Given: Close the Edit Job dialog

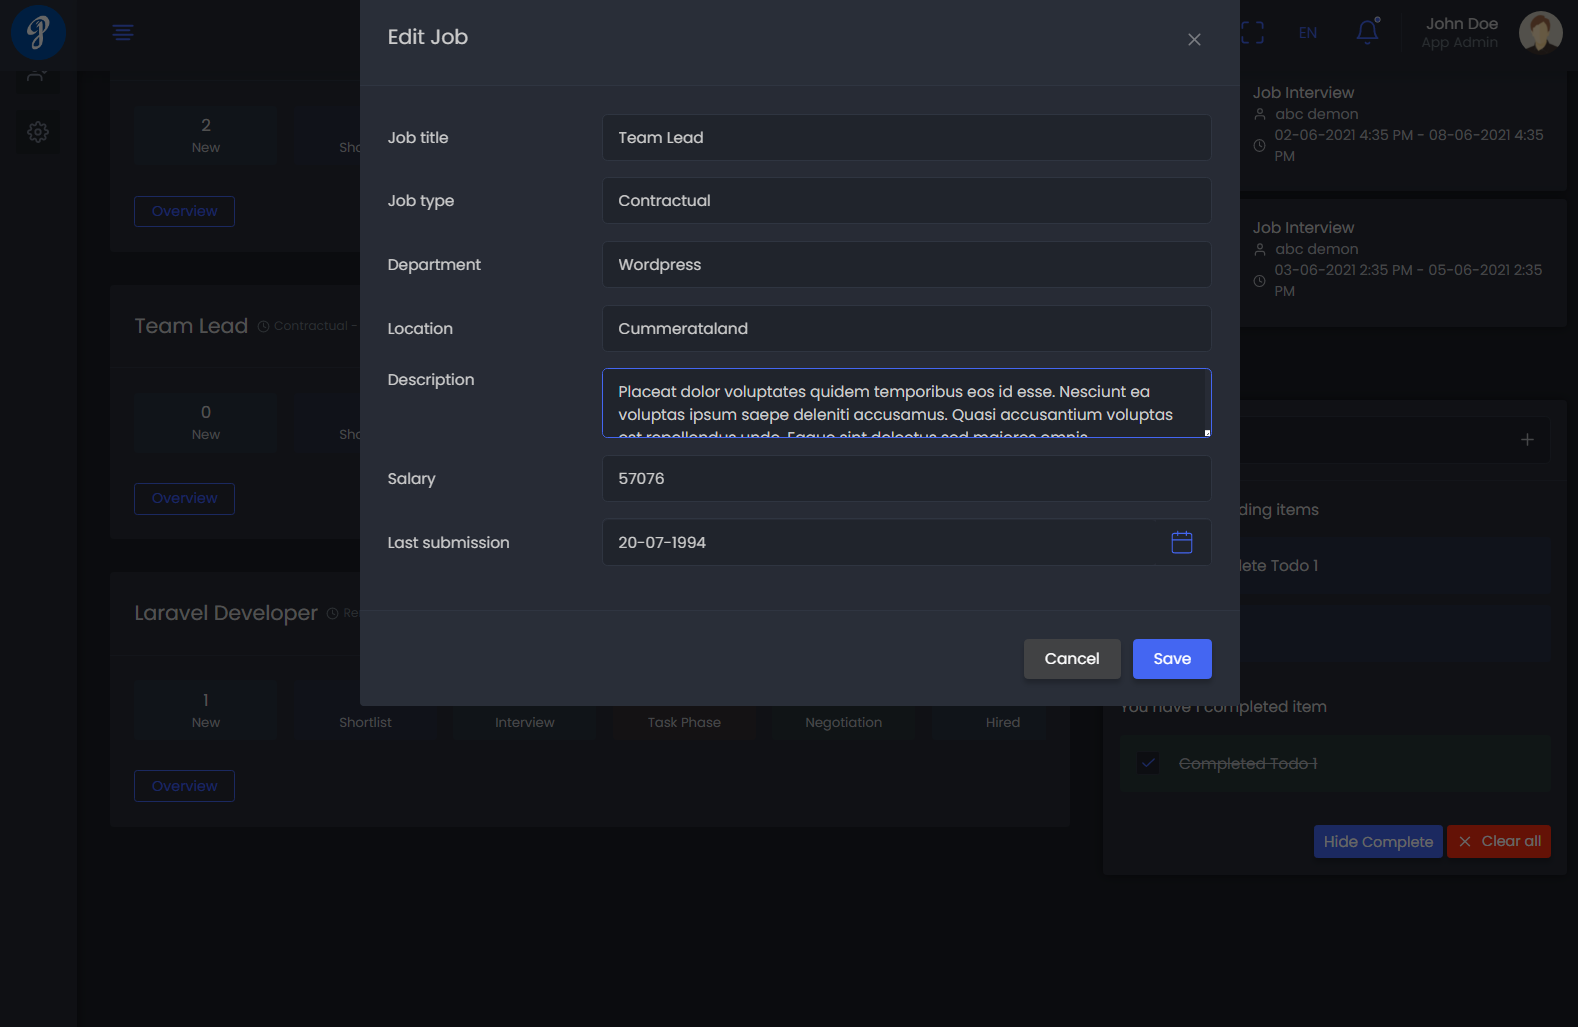Looking at the screenshot, I should 1194,40.
